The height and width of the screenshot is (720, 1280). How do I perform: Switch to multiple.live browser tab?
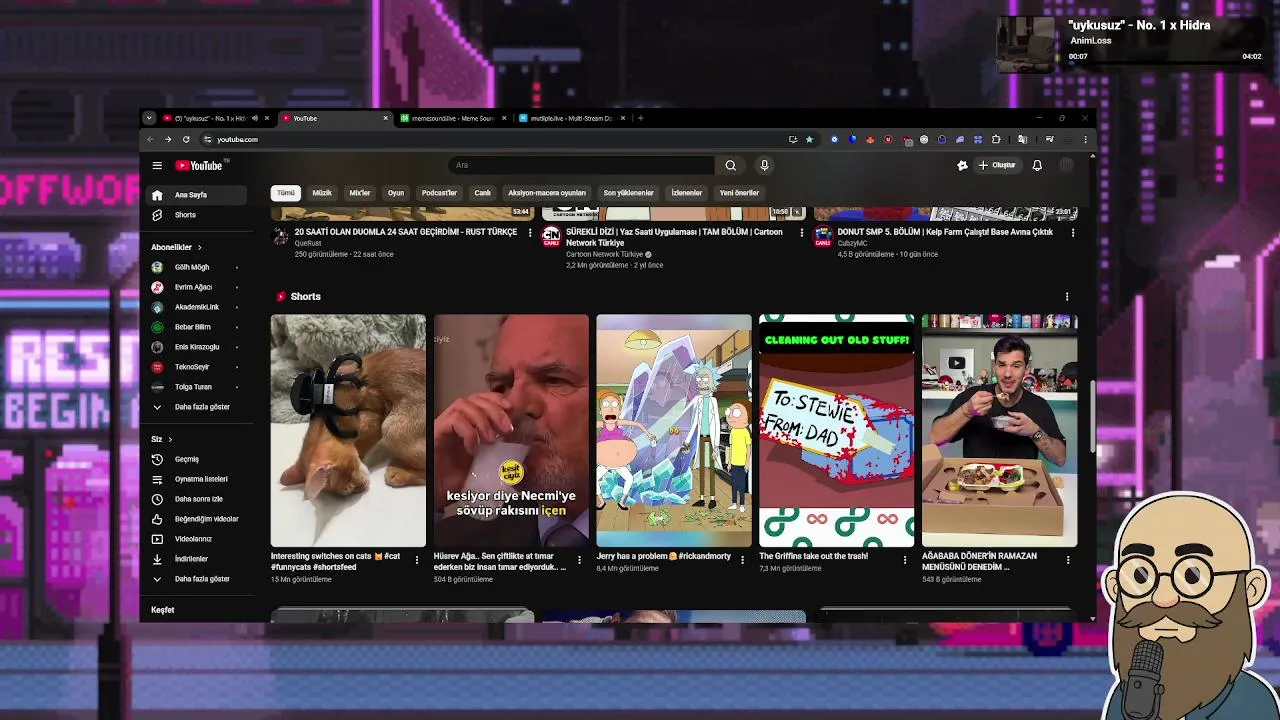click(572, 118)
